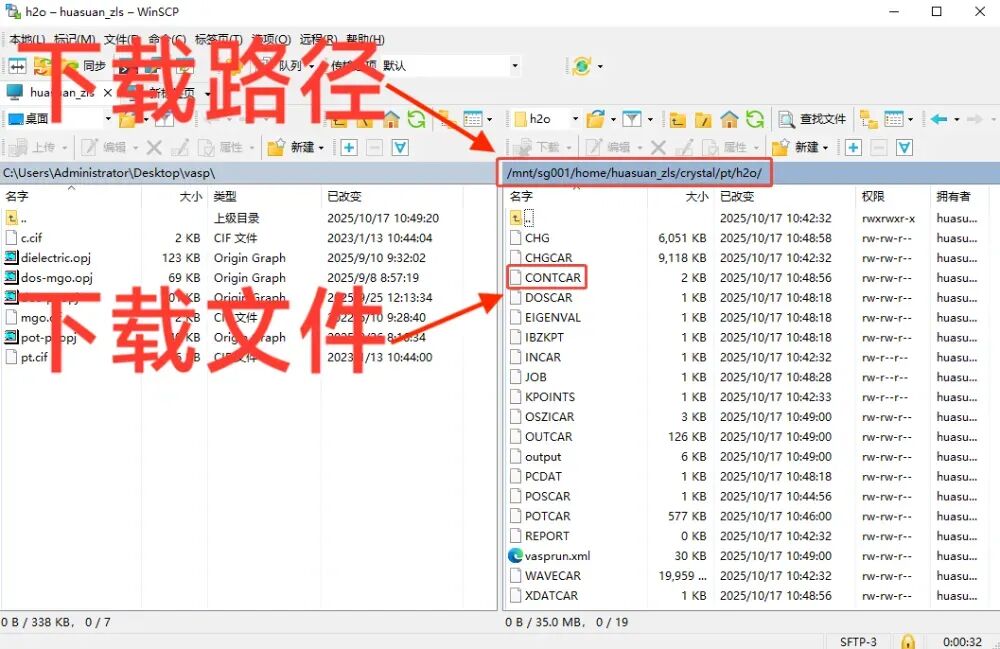
Task: Open the h2o remote directory dropdown
Action: [574, 119]
